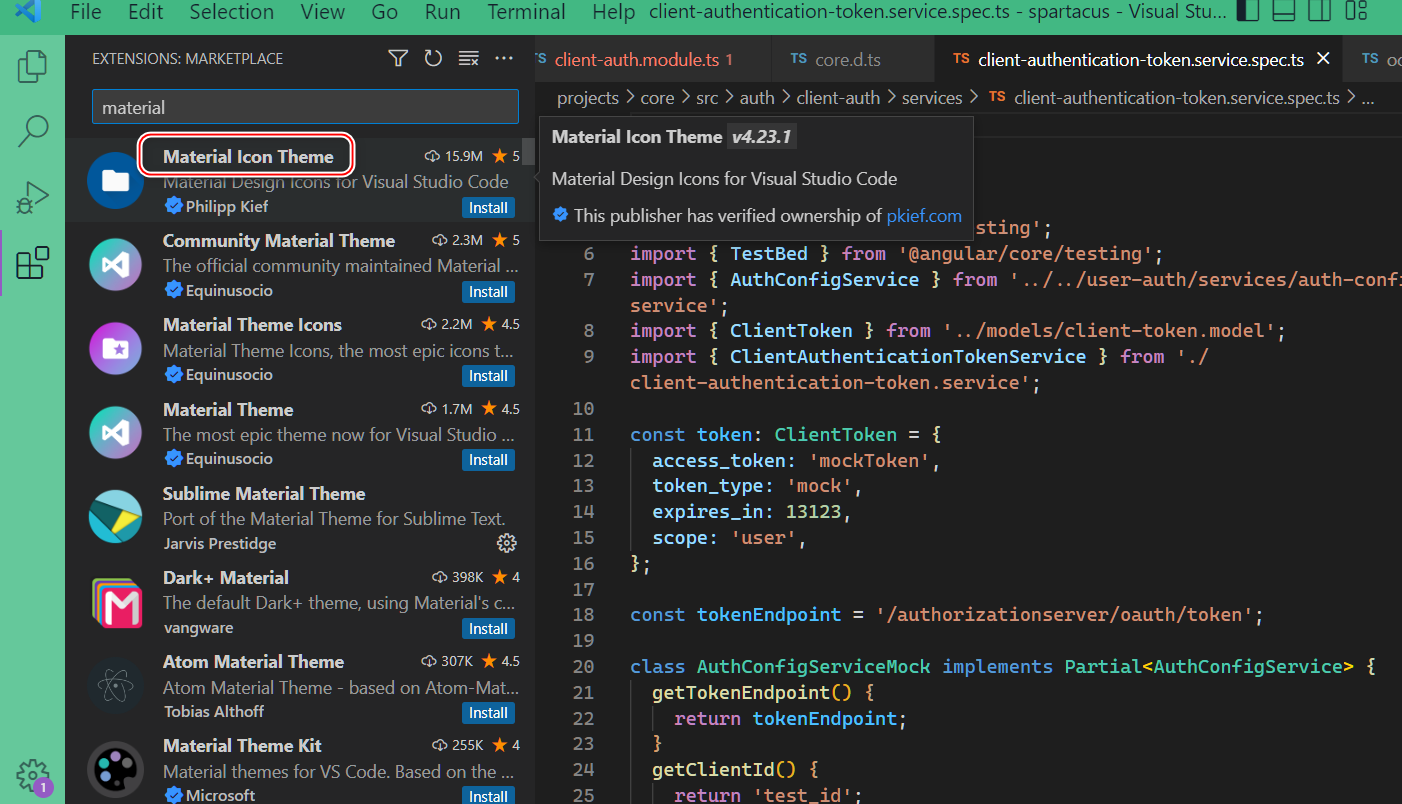Install Material Theme Kit extension
The image size is (1402, 804).
click(488, 796)
